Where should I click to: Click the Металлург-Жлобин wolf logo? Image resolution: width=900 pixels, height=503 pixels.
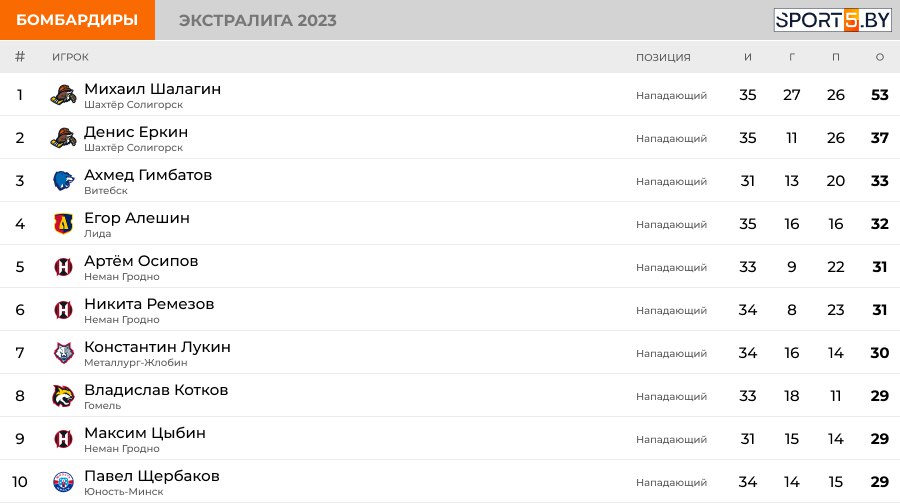(63, 353)
